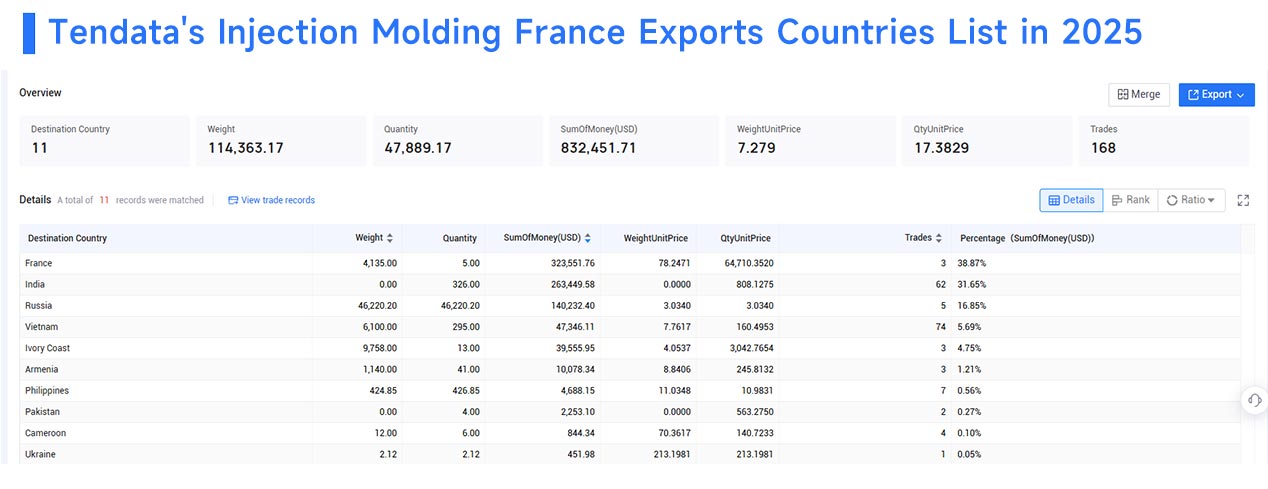1268x489 pixels.
Task: Click Russia weight value 46,220.20
Action: coord(375,305)
